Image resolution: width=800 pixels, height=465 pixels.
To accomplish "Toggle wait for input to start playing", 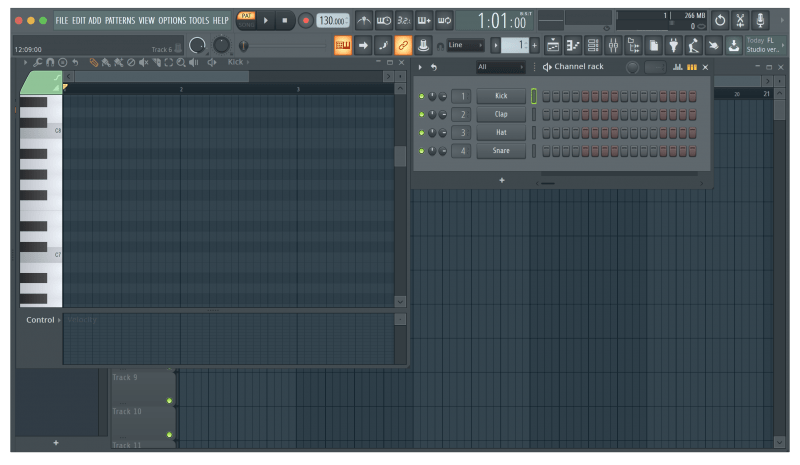I will click(x=384, y=21).
